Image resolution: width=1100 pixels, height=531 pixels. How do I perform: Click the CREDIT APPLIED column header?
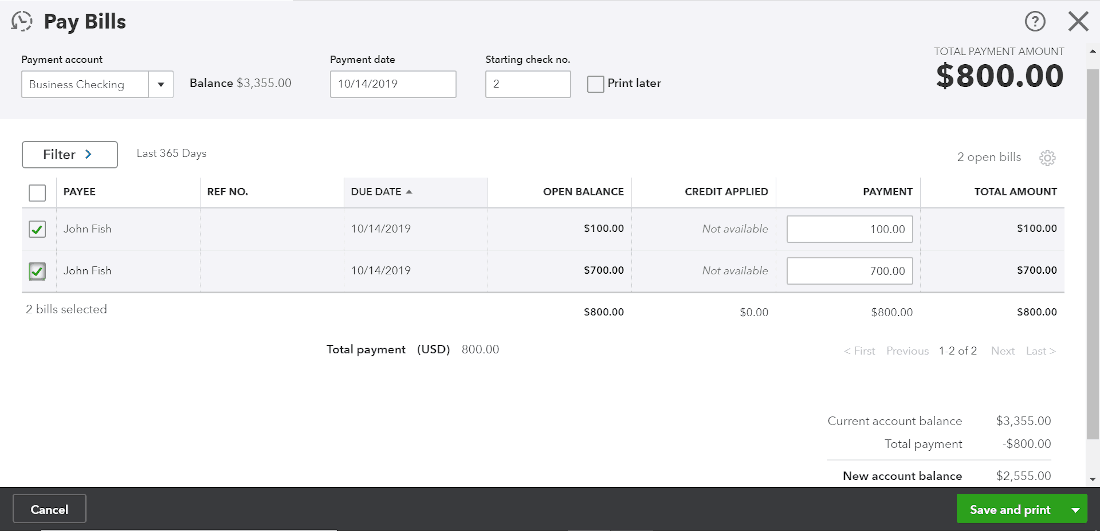(x=726, y=191)
